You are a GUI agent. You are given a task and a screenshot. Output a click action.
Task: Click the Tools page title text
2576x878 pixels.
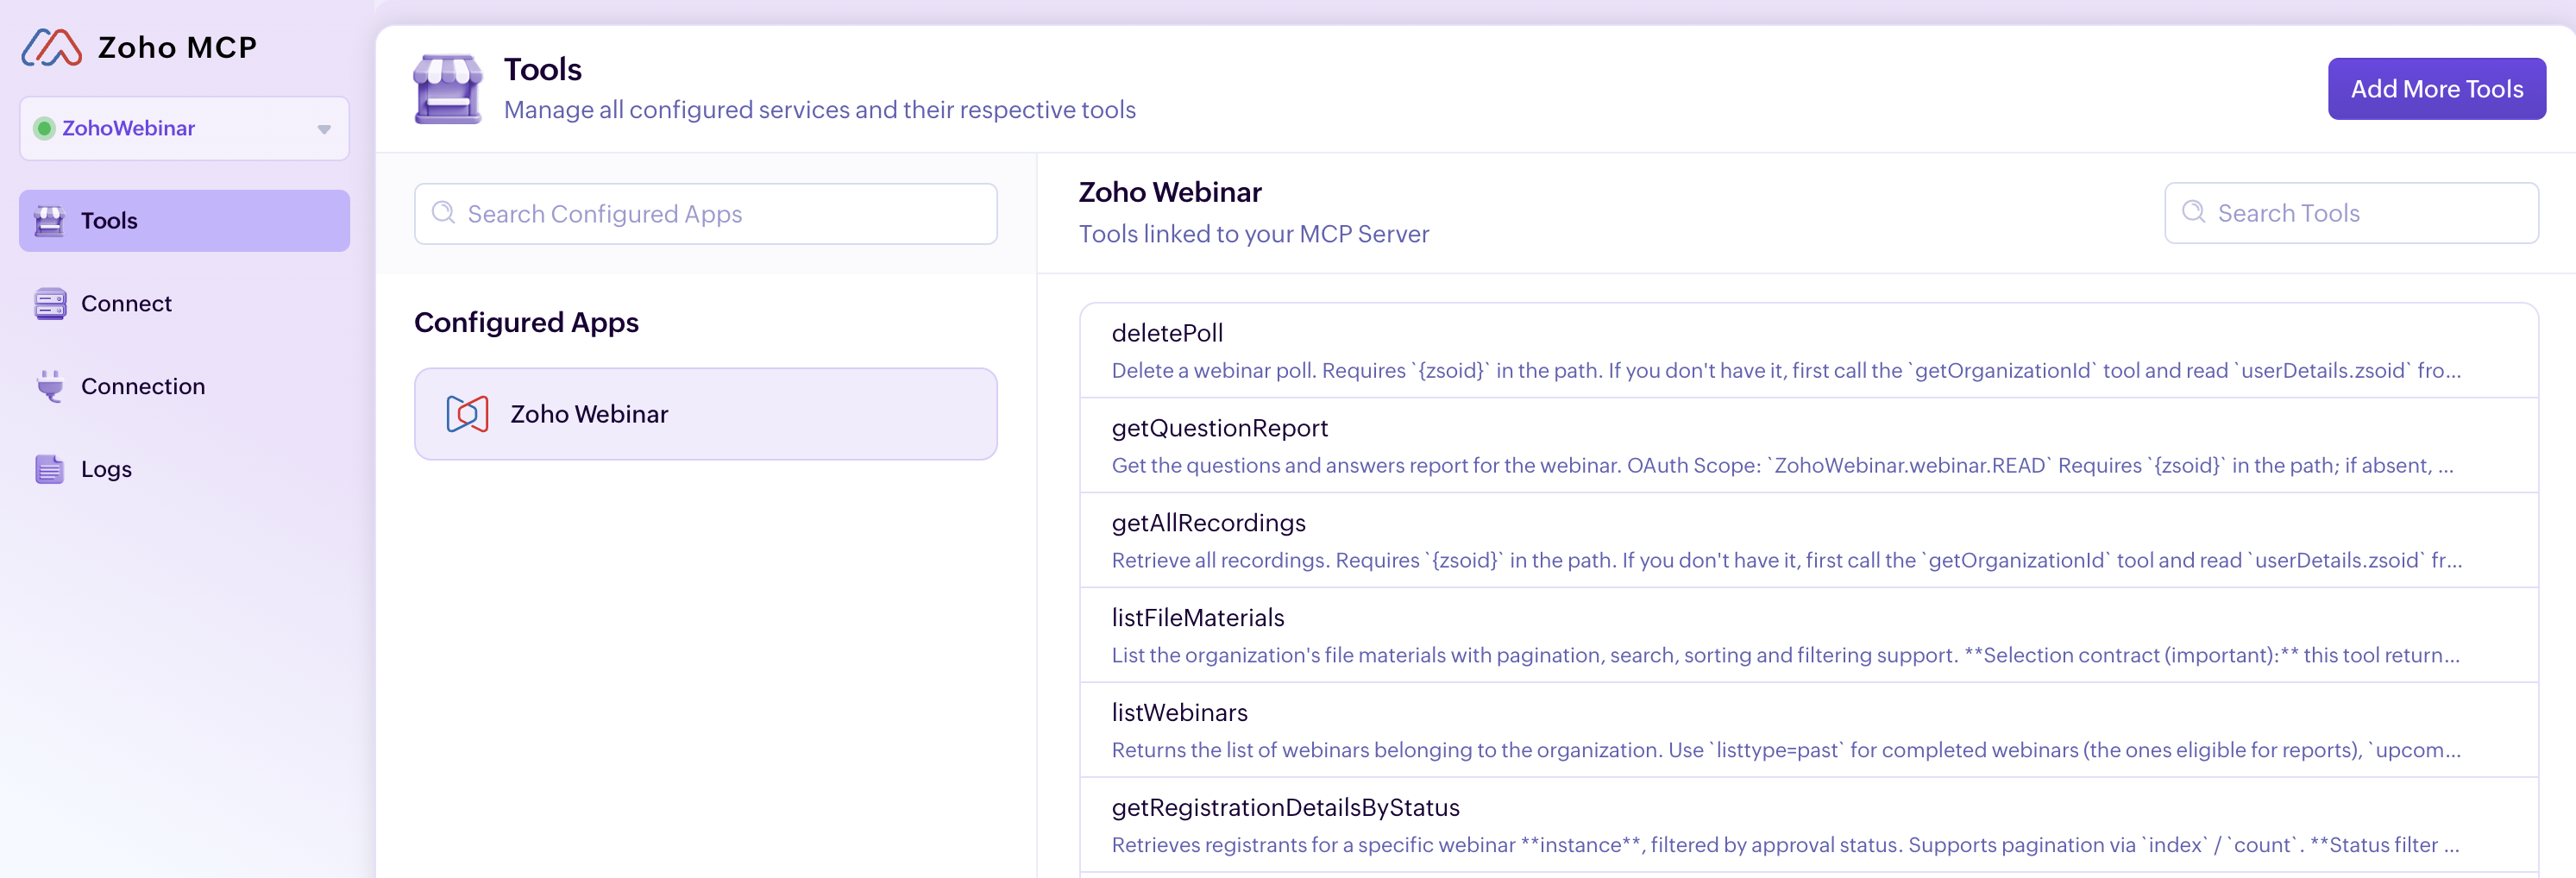click(542, 69)
